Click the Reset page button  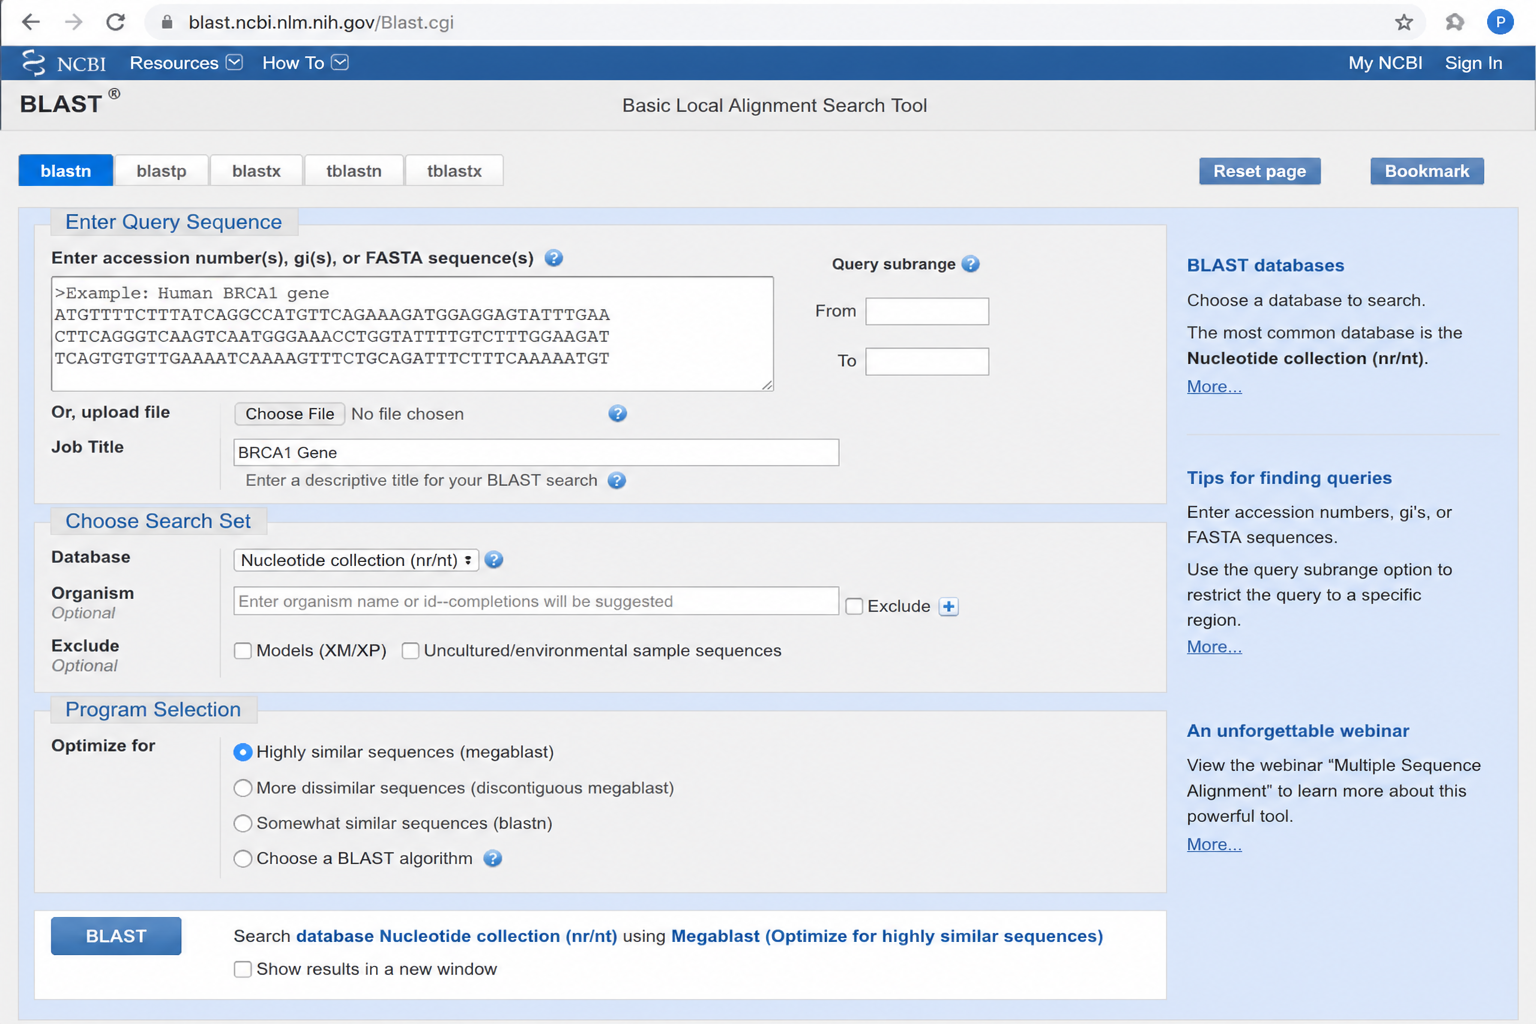click(1260, 171)
